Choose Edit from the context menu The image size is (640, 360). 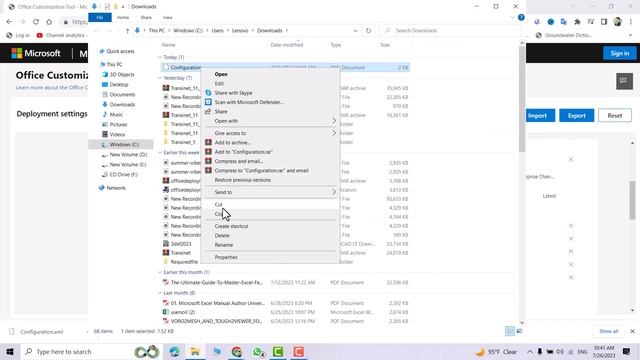coord(219,84)
